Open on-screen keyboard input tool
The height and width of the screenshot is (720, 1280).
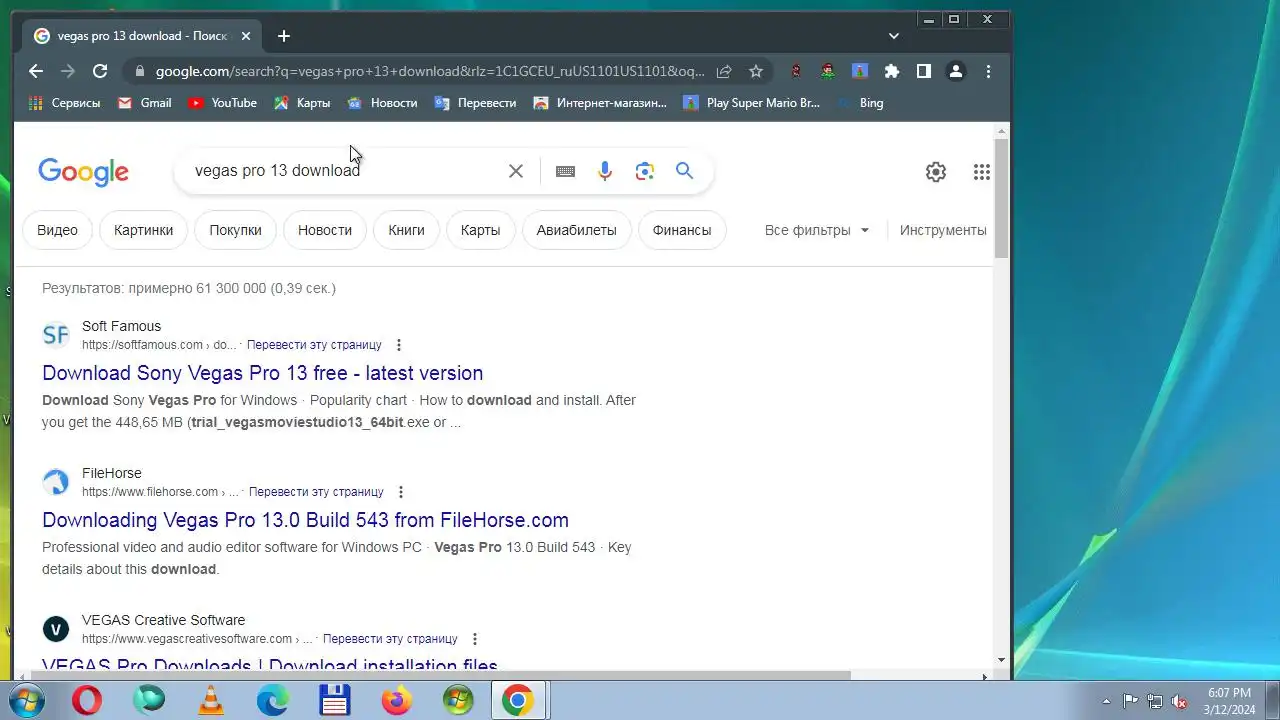pos(565,171)
